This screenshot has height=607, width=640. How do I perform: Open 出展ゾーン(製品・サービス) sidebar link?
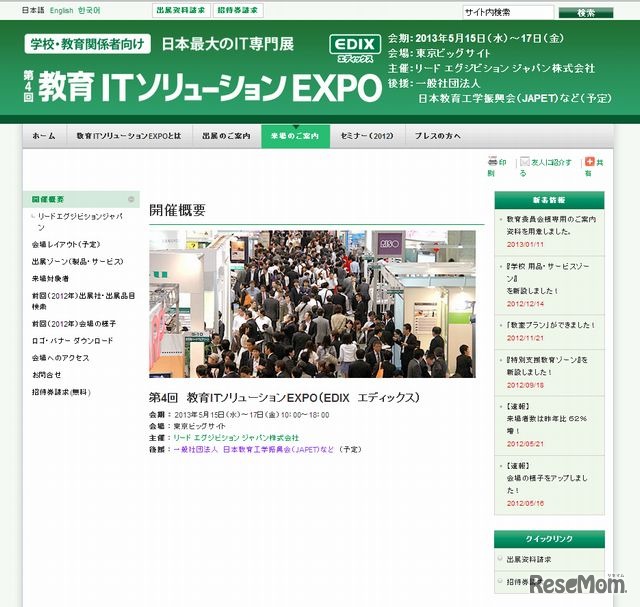pos(78,262)
